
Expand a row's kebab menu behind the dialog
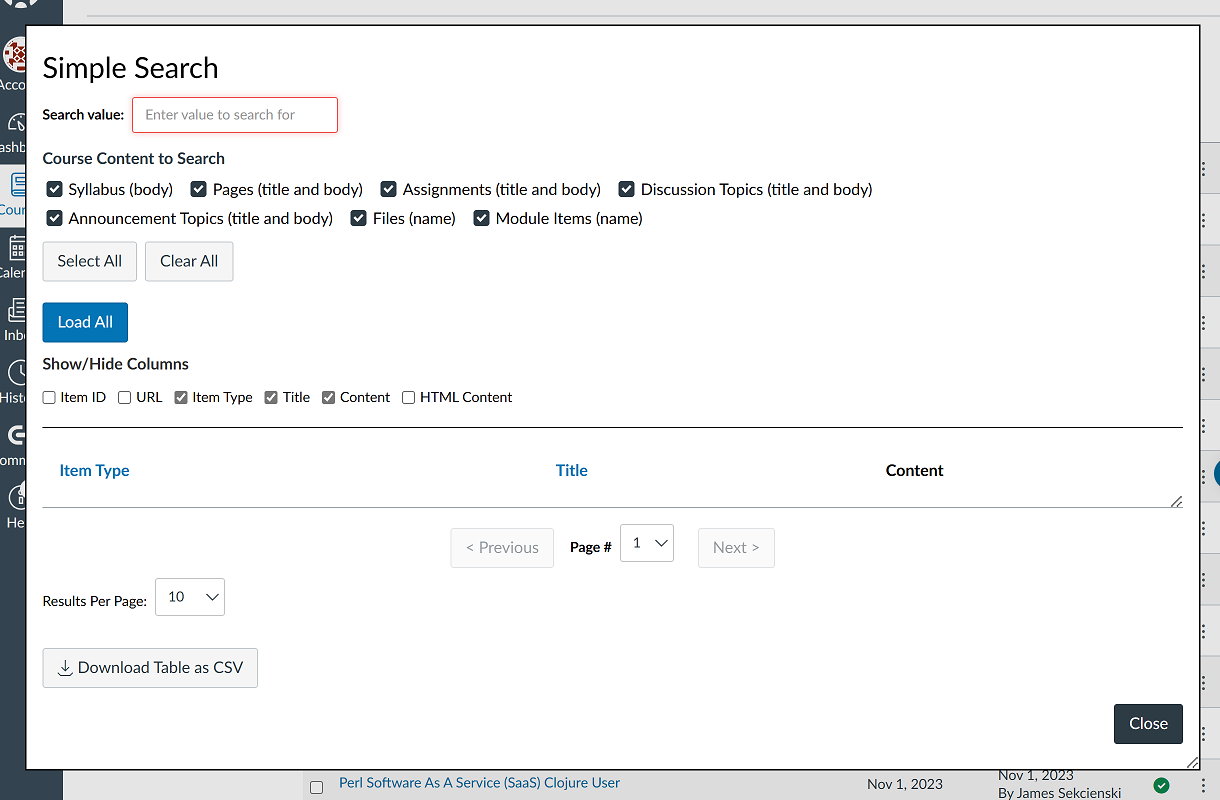pos(1204,168)
